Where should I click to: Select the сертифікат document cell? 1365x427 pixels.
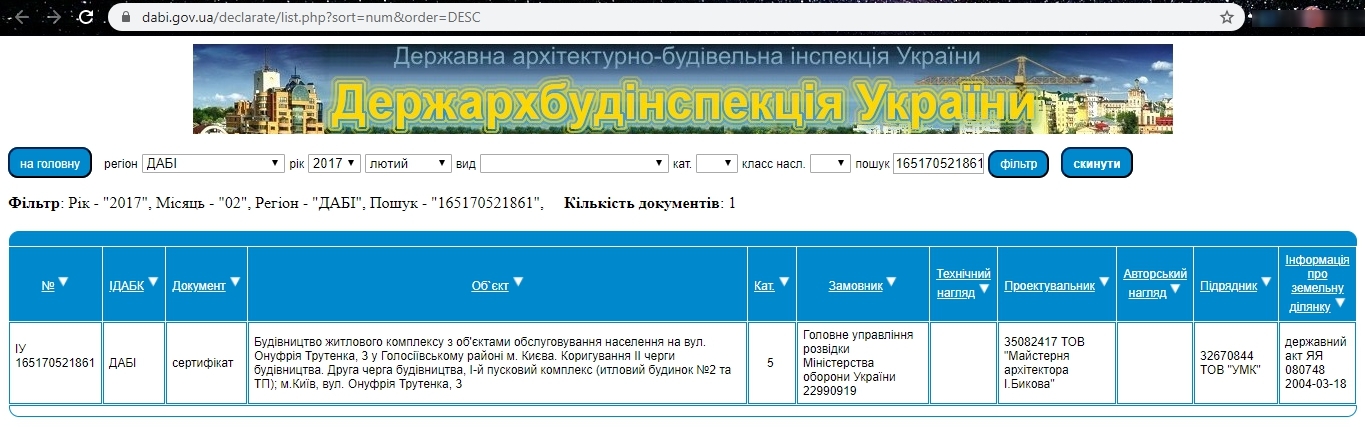(x=207, y=362)
